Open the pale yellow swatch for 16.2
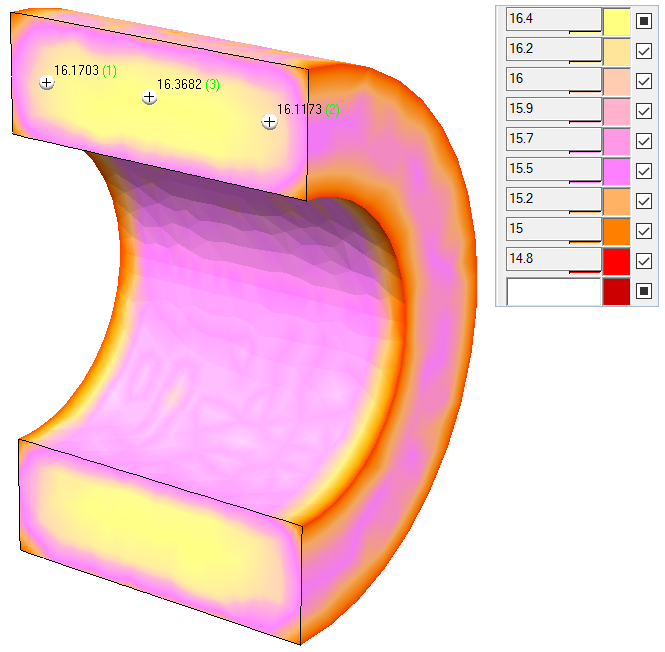665x652 pixels. 617,51
